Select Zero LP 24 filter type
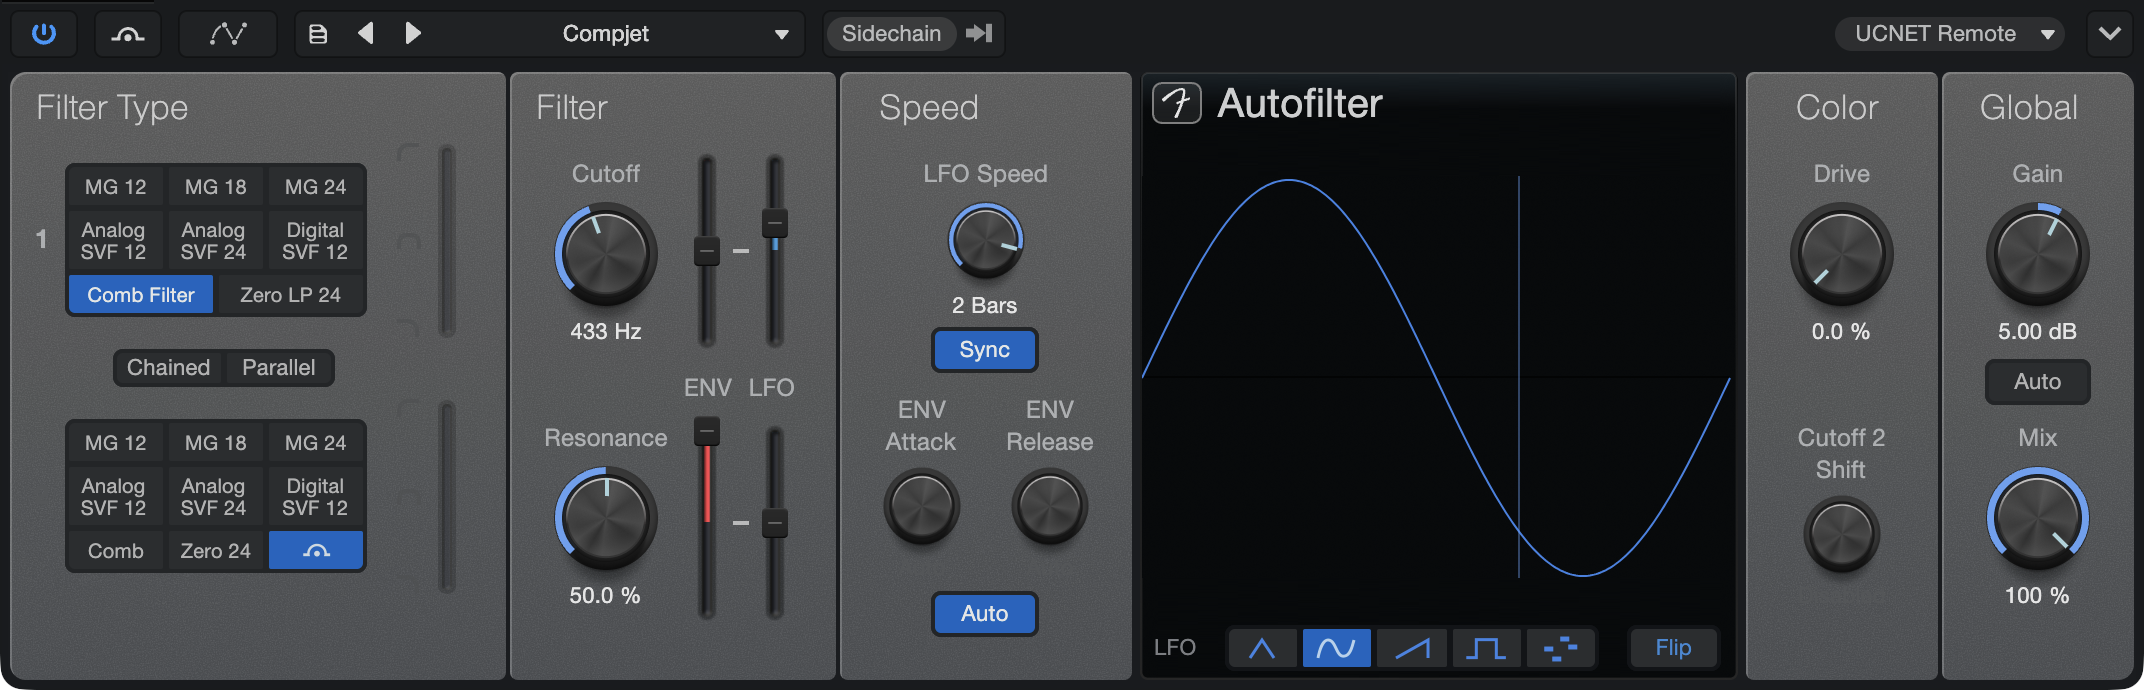2144x690 pixels. [x=290, y=295]
